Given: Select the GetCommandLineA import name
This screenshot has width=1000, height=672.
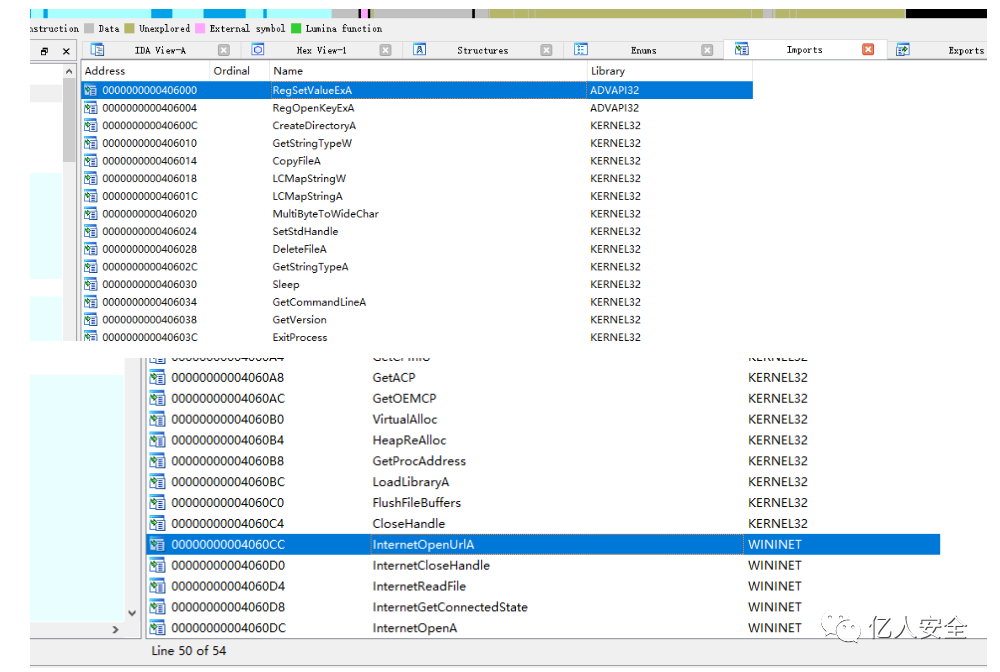Looking at the screenshot, I should coord(320,302).
